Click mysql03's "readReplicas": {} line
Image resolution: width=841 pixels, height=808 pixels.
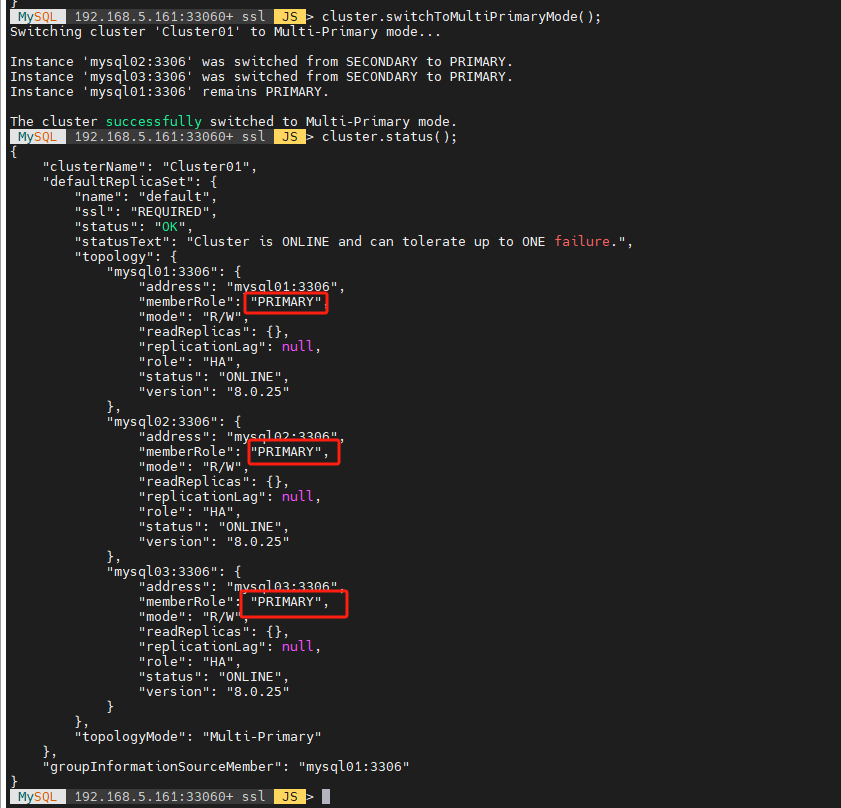coord(213,632)
